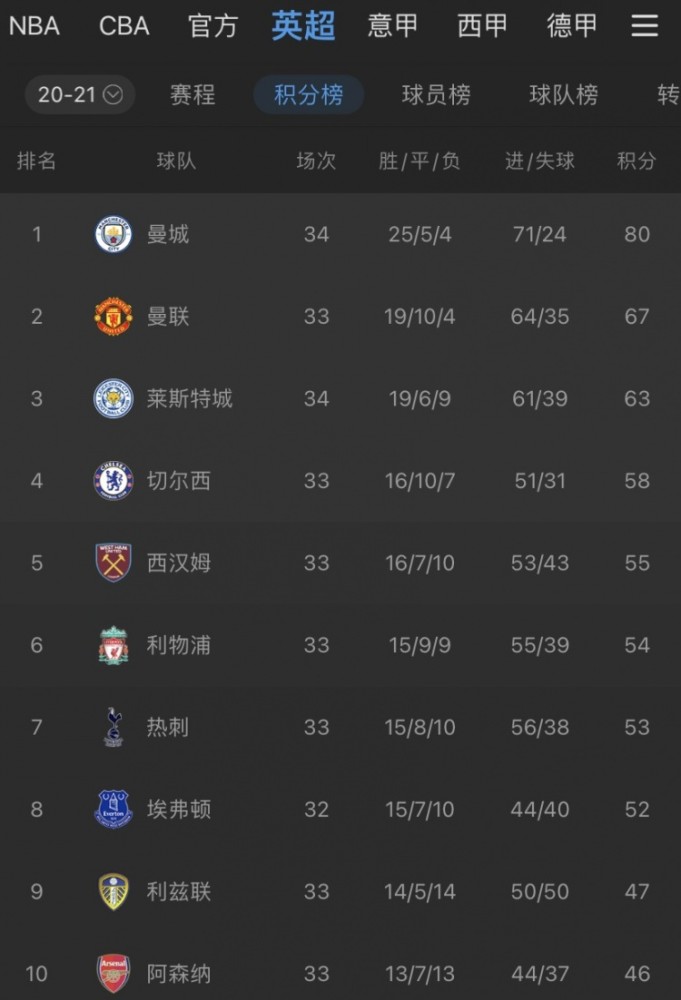Open the hamburger menu icon
Screen dimensions: 681x1000
pyautogui.click(x=644, y=26)
